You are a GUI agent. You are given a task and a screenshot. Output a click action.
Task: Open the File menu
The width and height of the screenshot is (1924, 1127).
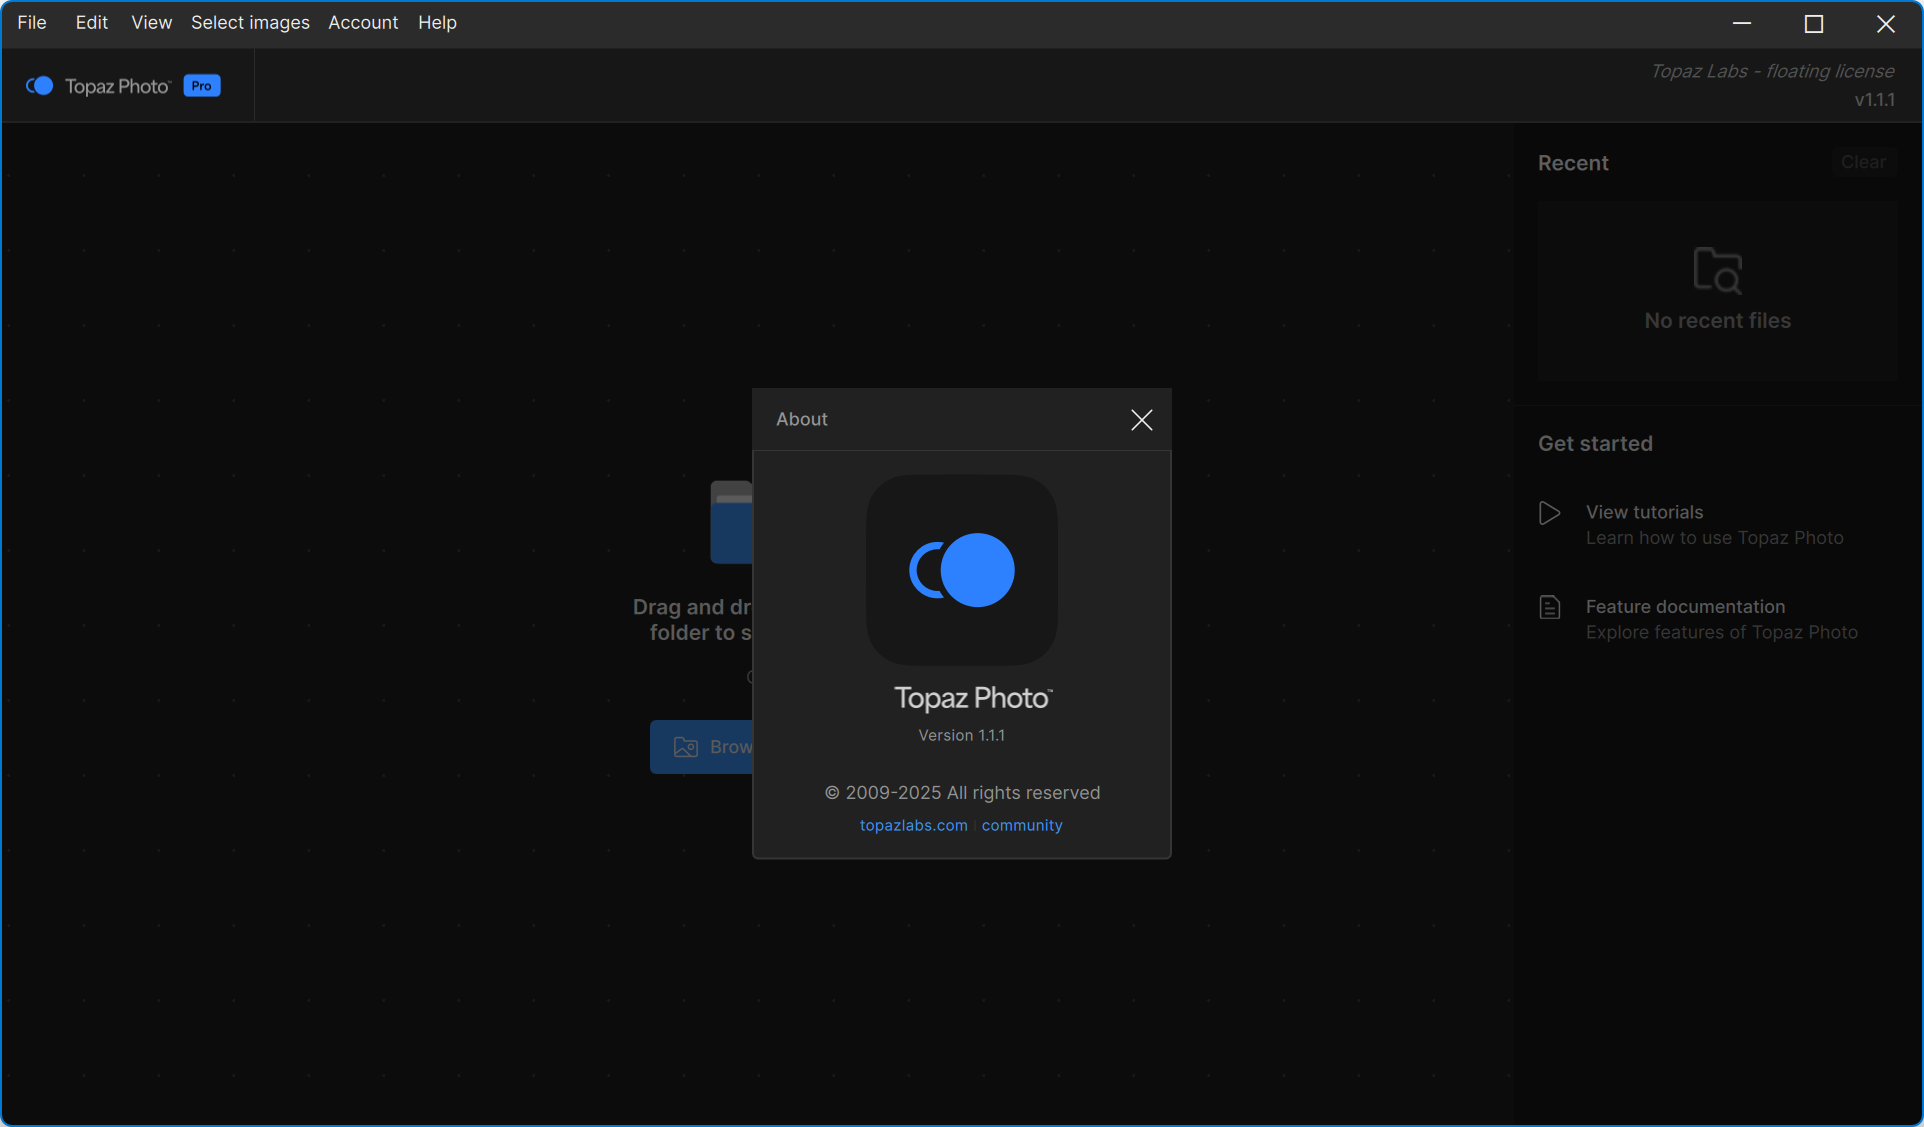coord(32,22)
